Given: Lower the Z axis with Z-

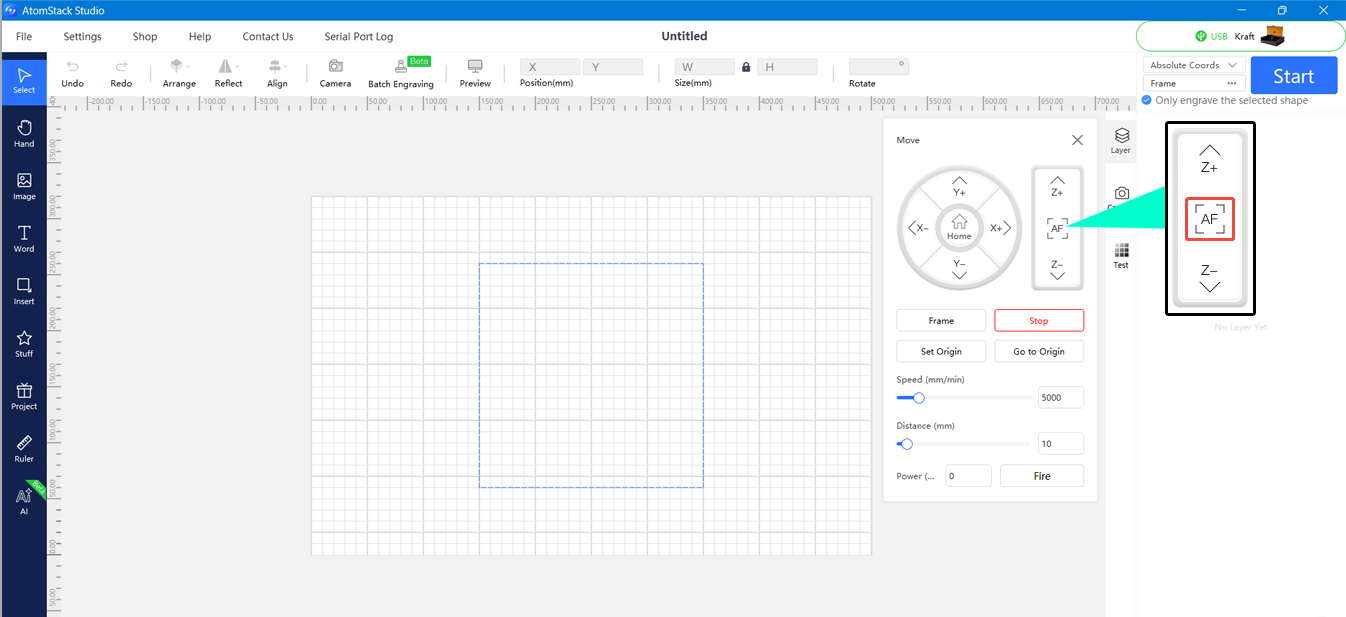Looking at the screenshot, I should 1057,270.
